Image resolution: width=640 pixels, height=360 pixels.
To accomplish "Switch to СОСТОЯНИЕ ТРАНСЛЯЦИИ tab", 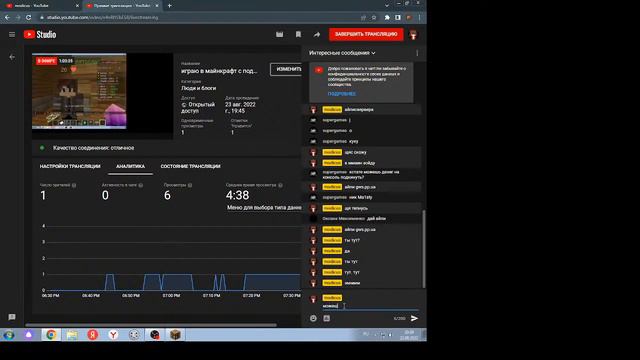I will [190, 167].
